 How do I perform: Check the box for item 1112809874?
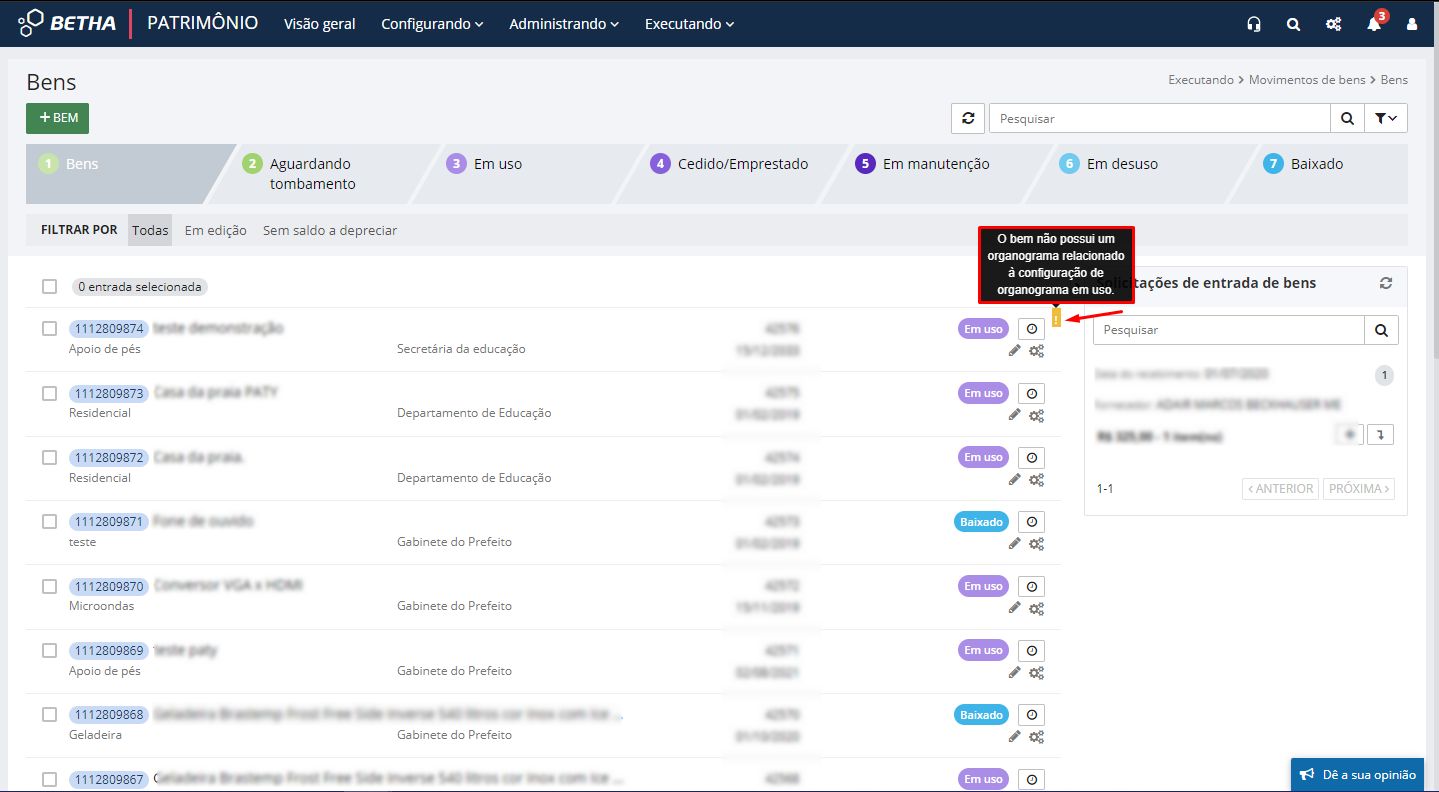(50, 329)
